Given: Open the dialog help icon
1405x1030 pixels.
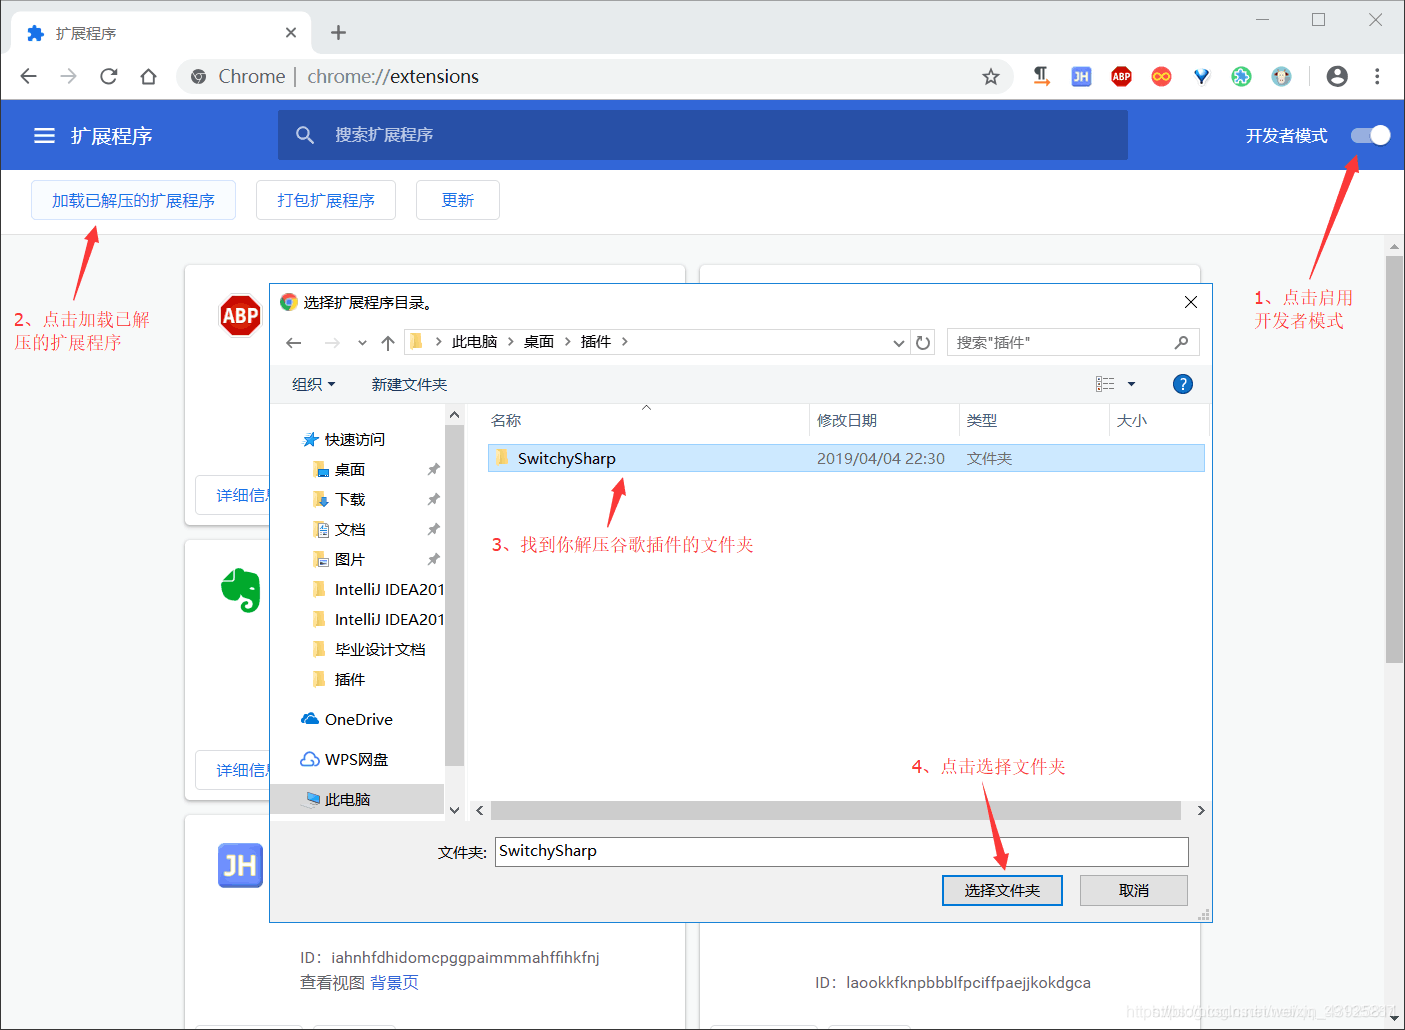Looking at the screenshot, I should pyautogui.click(x=1182, y=384).
